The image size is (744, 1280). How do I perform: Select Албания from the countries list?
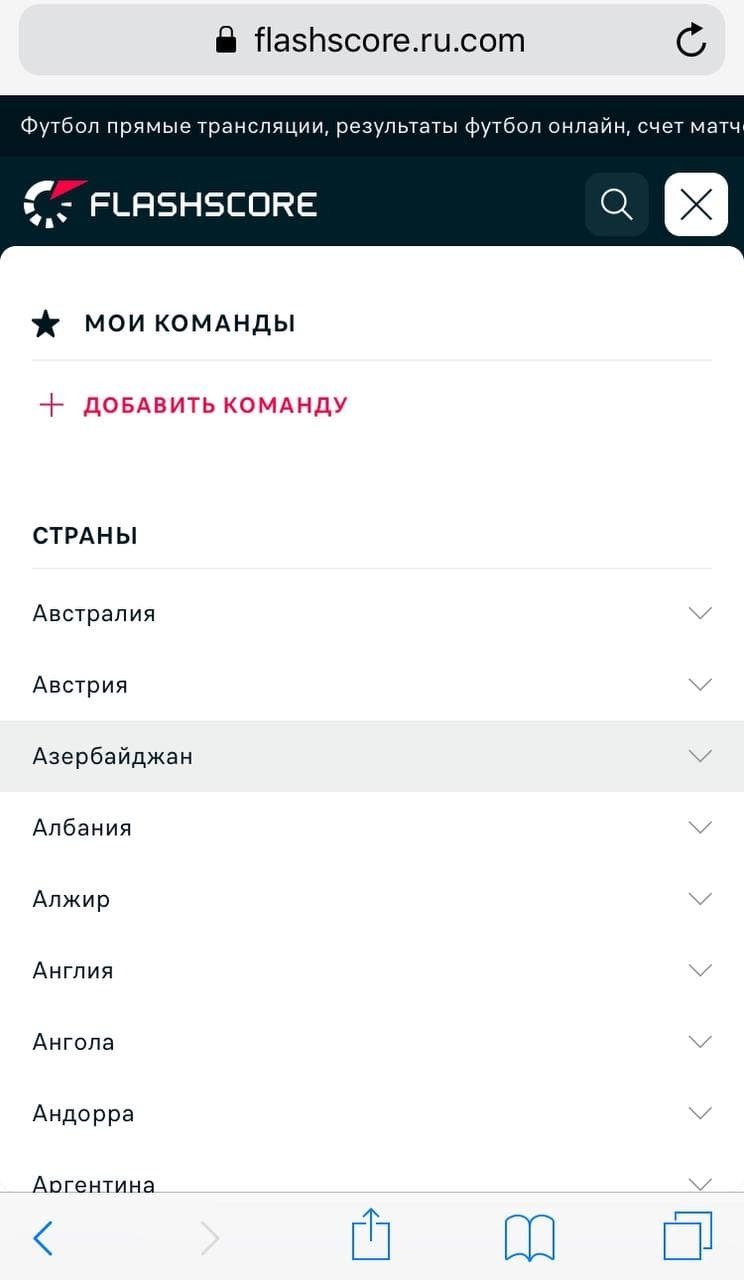(82, 828)
